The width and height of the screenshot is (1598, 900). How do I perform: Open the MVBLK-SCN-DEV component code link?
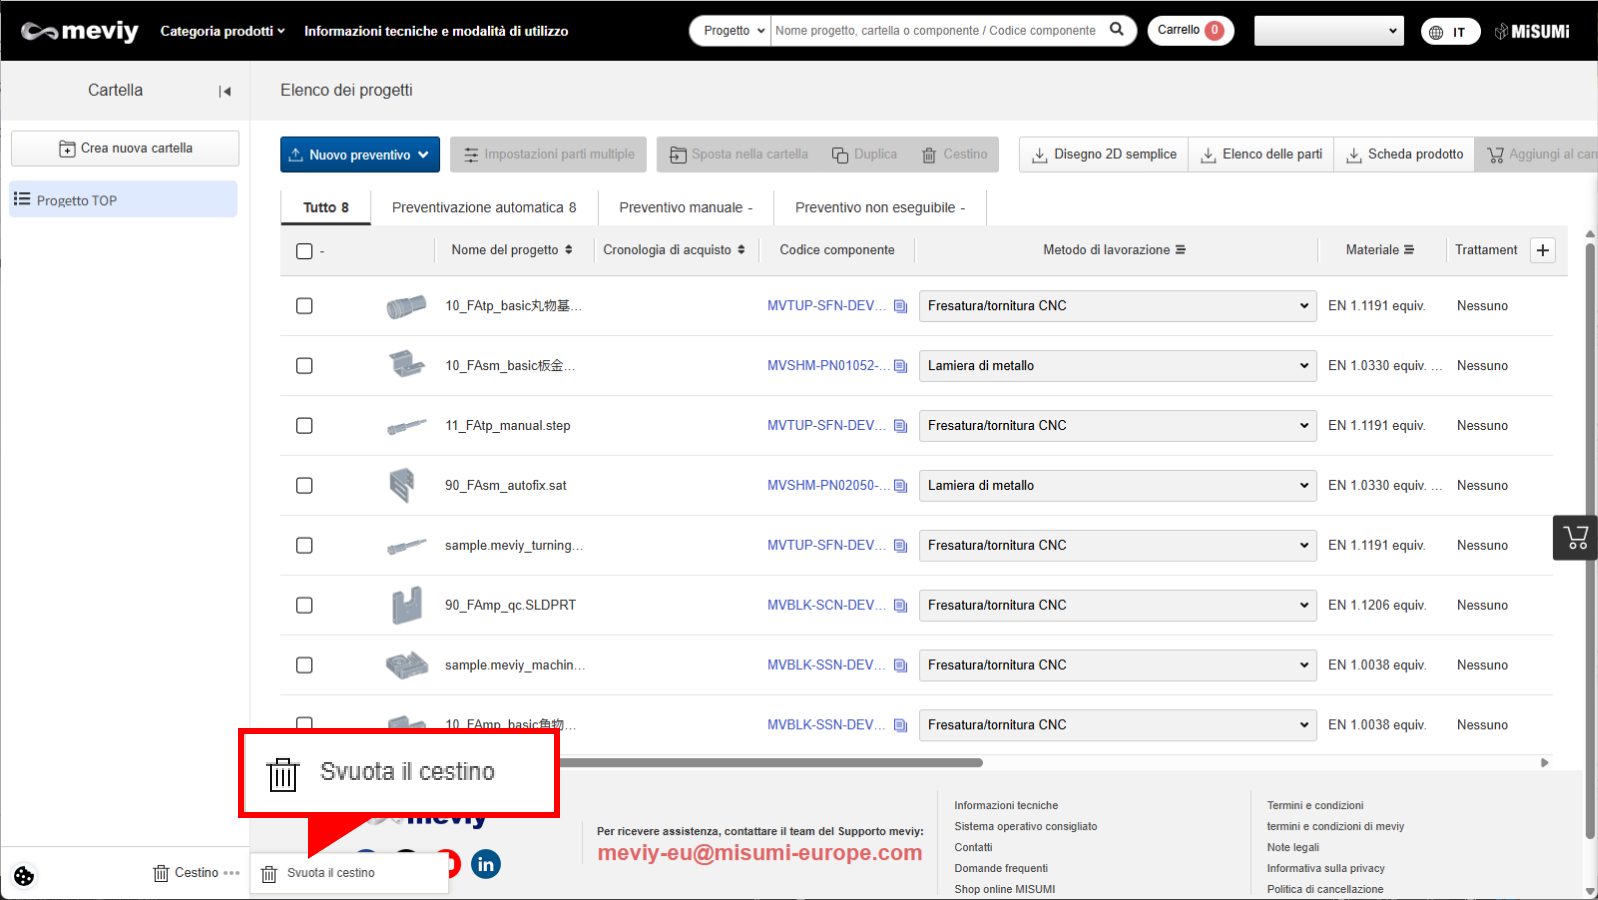click(x=825, y=605)
